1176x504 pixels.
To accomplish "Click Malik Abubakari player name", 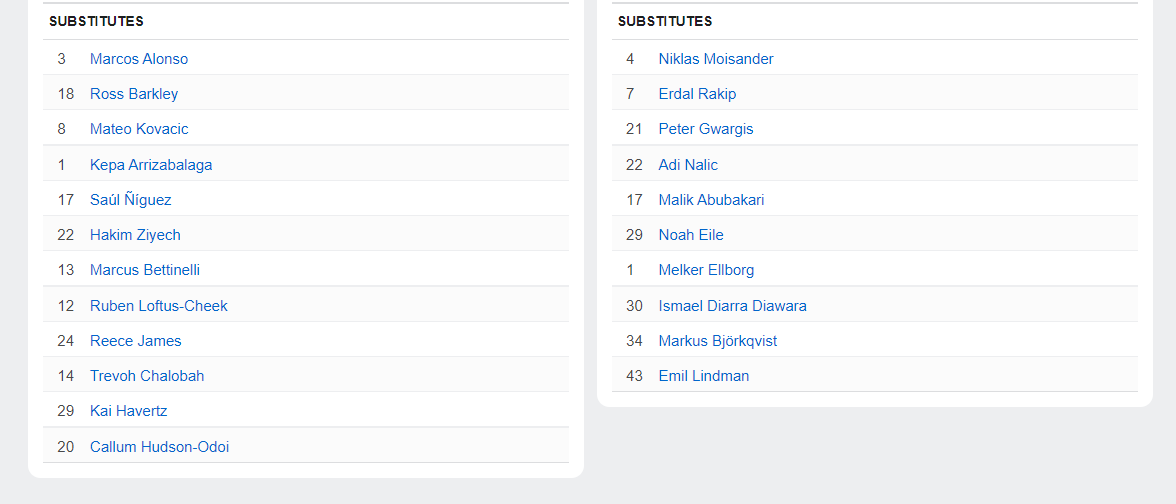I will pos(711,200).
